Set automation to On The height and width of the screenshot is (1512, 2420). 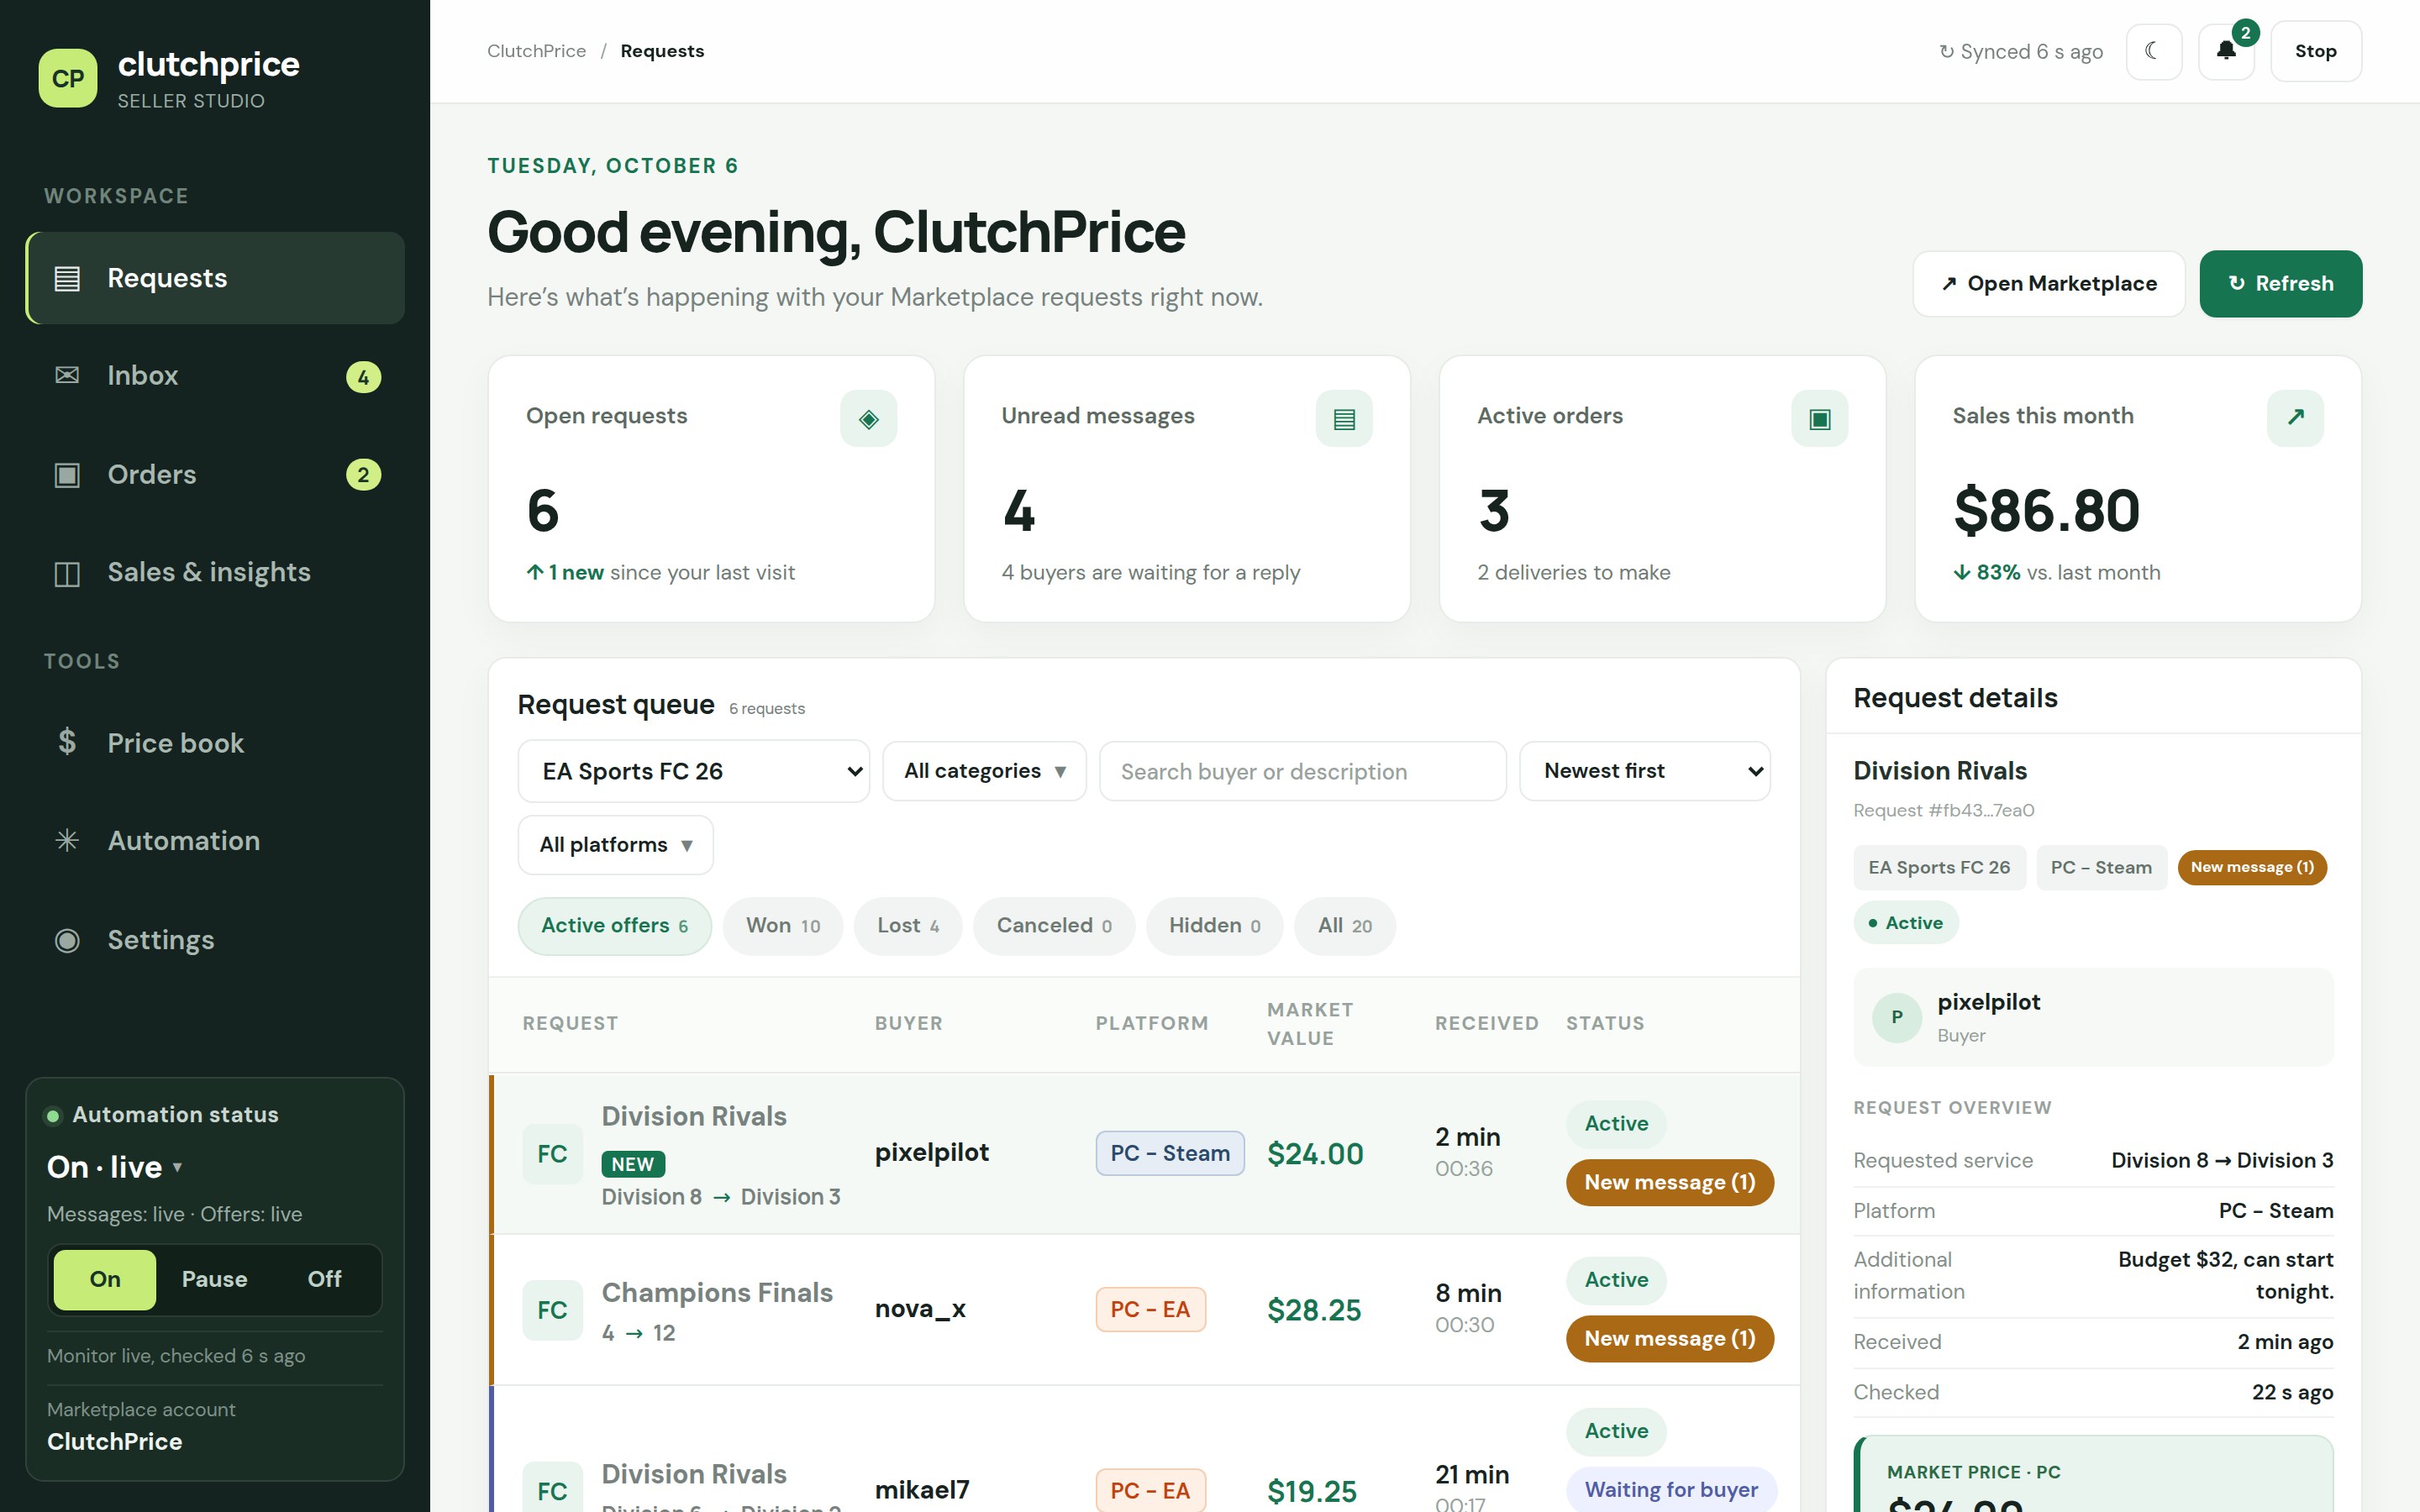click(x=104, y=1279)
